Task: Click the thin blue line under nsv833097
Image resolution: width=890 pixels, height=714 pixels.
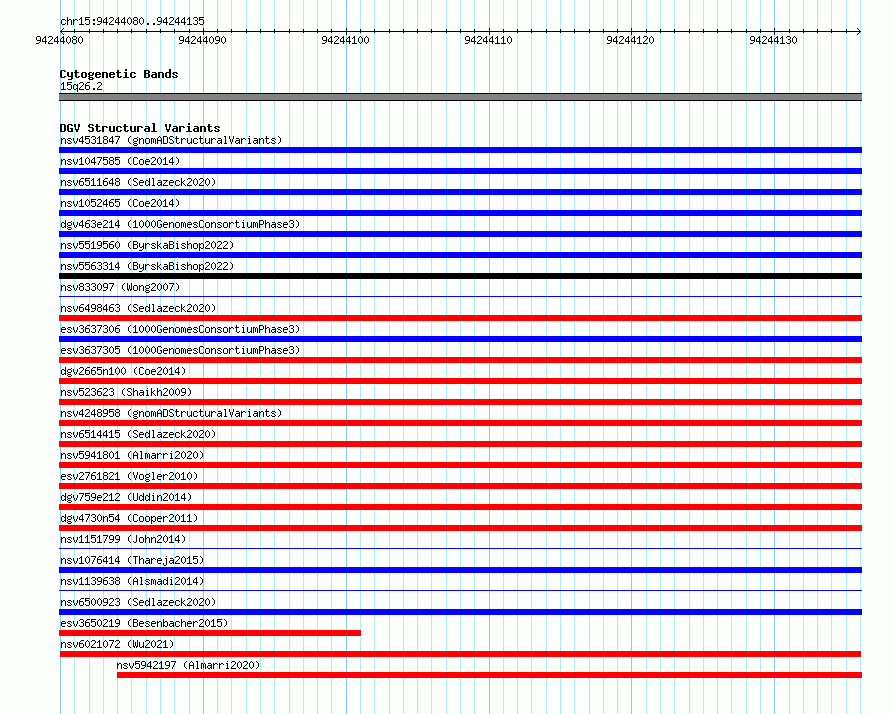Action: pos(460,296)
